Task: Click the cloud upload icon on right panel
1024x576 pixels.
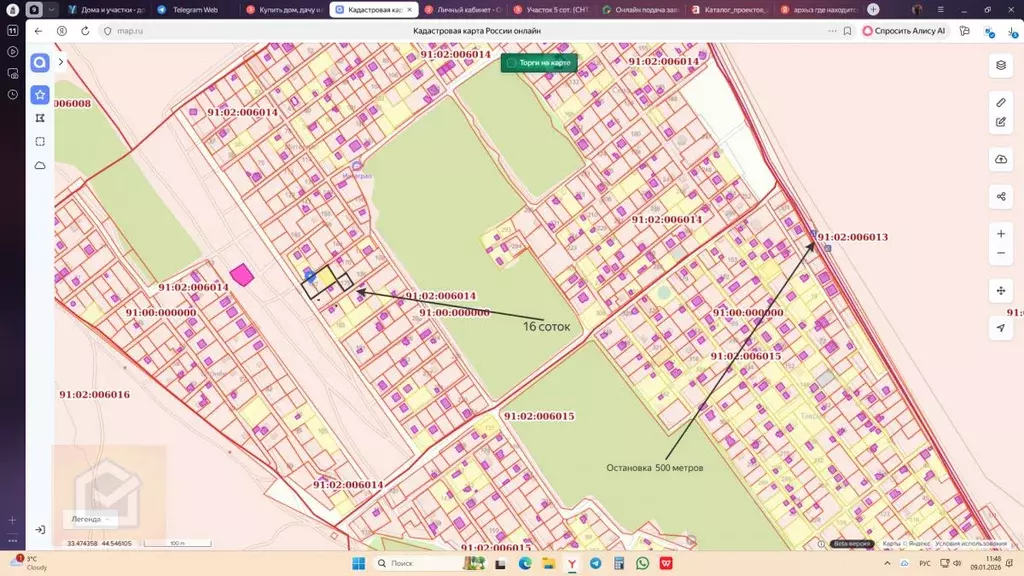Action: pos(1000,158)
